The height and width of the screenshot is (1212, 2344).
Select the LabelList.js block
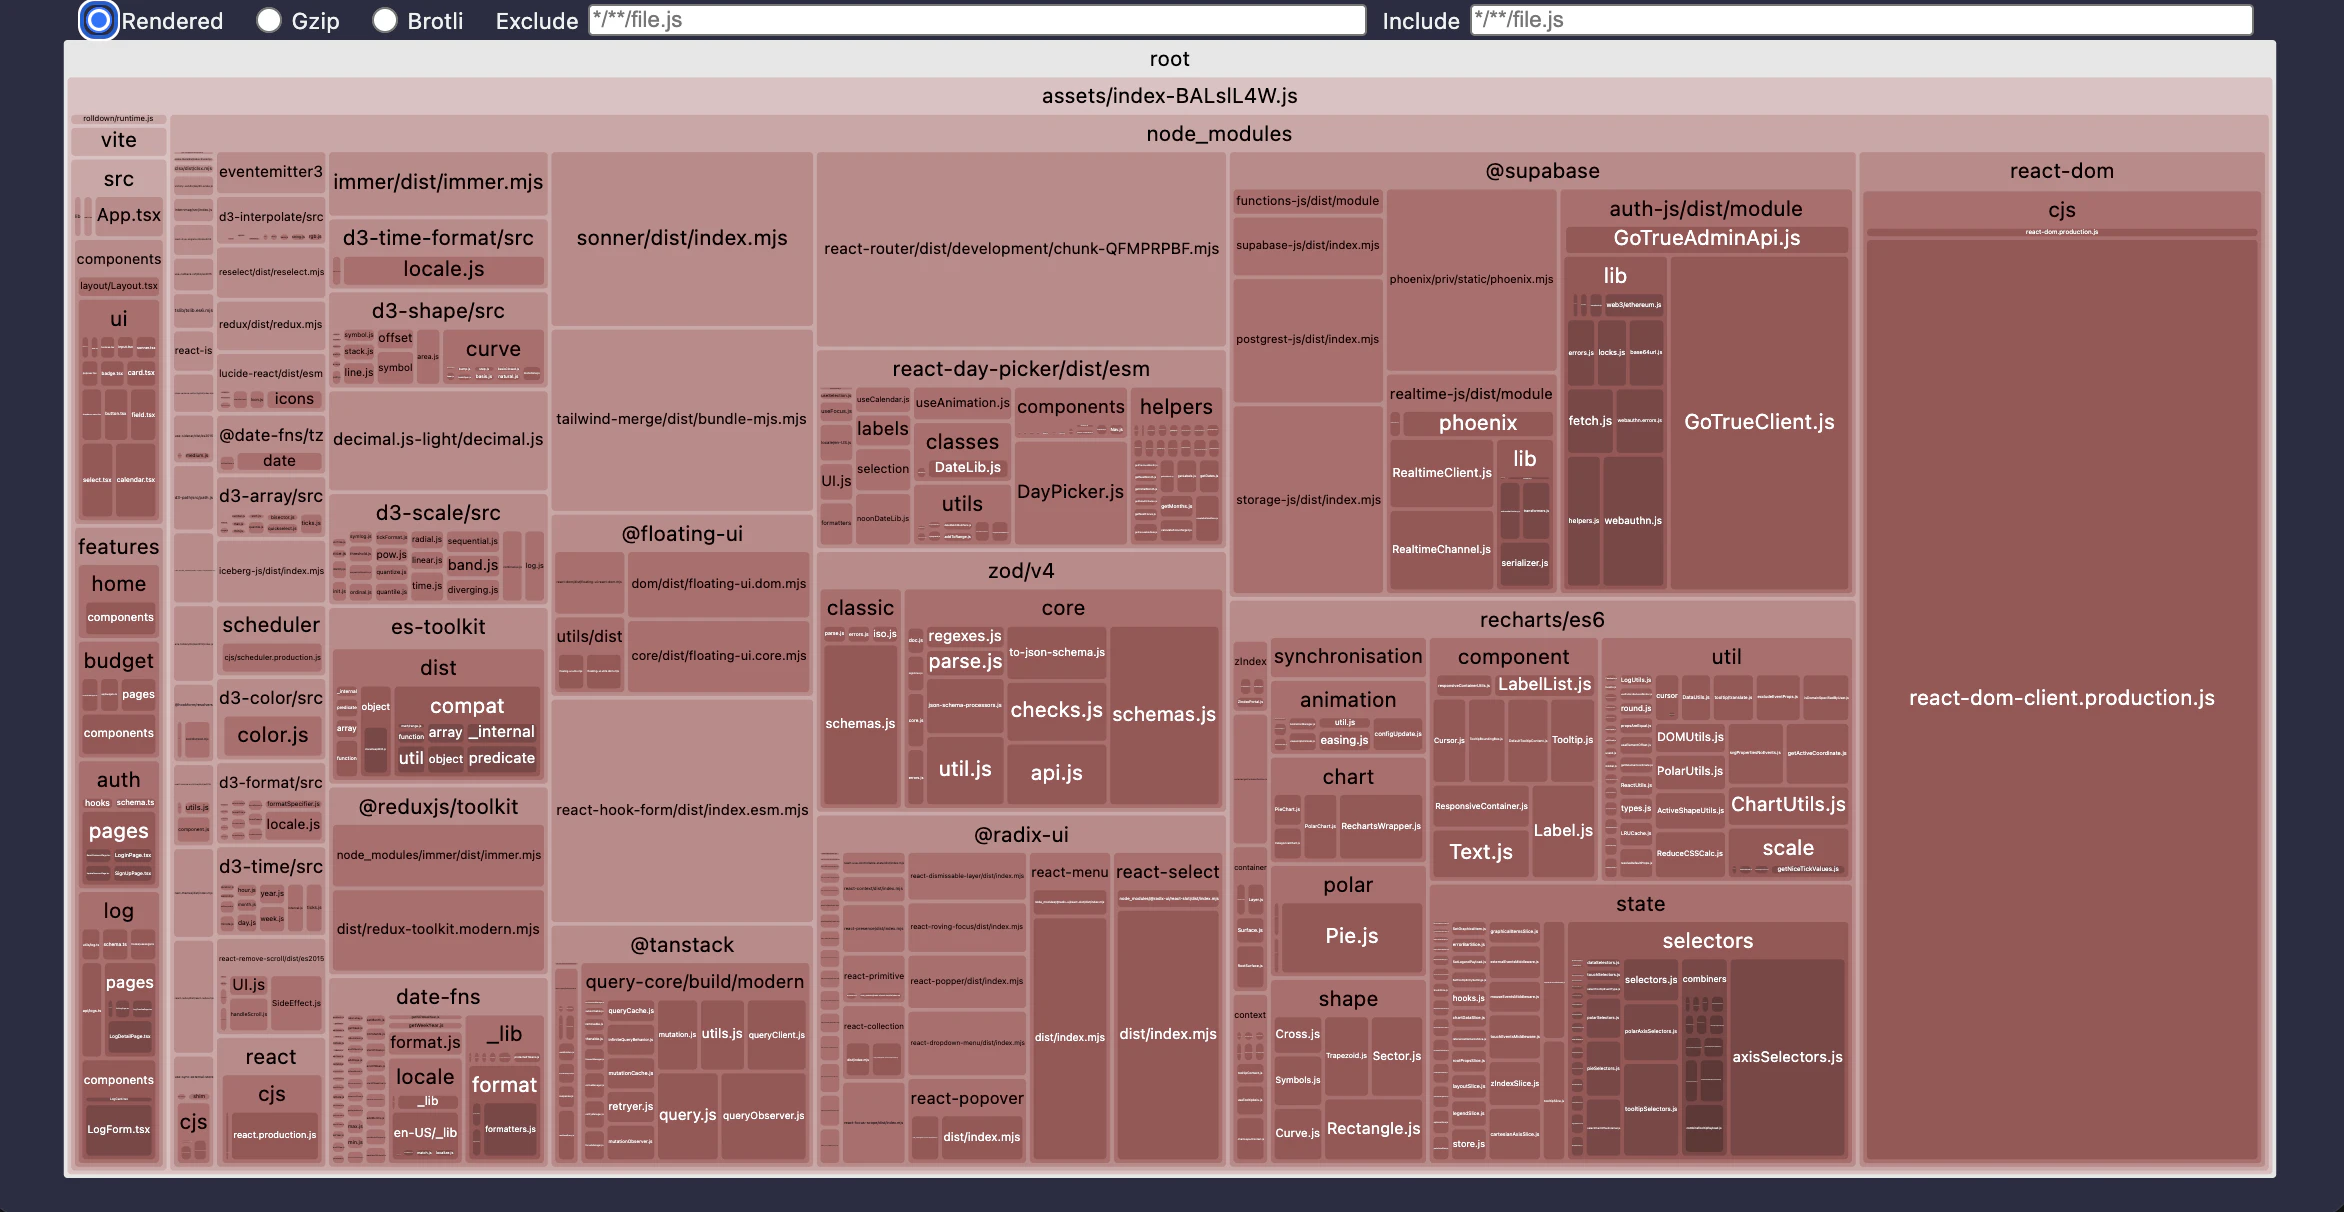tap(1544, 684)
